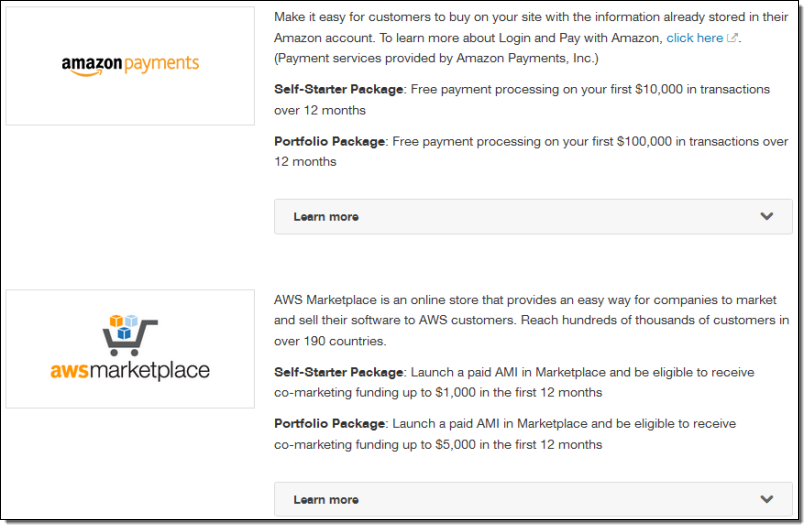Select 'Self-Starter Package' label for AWS Marketplace

339,373
